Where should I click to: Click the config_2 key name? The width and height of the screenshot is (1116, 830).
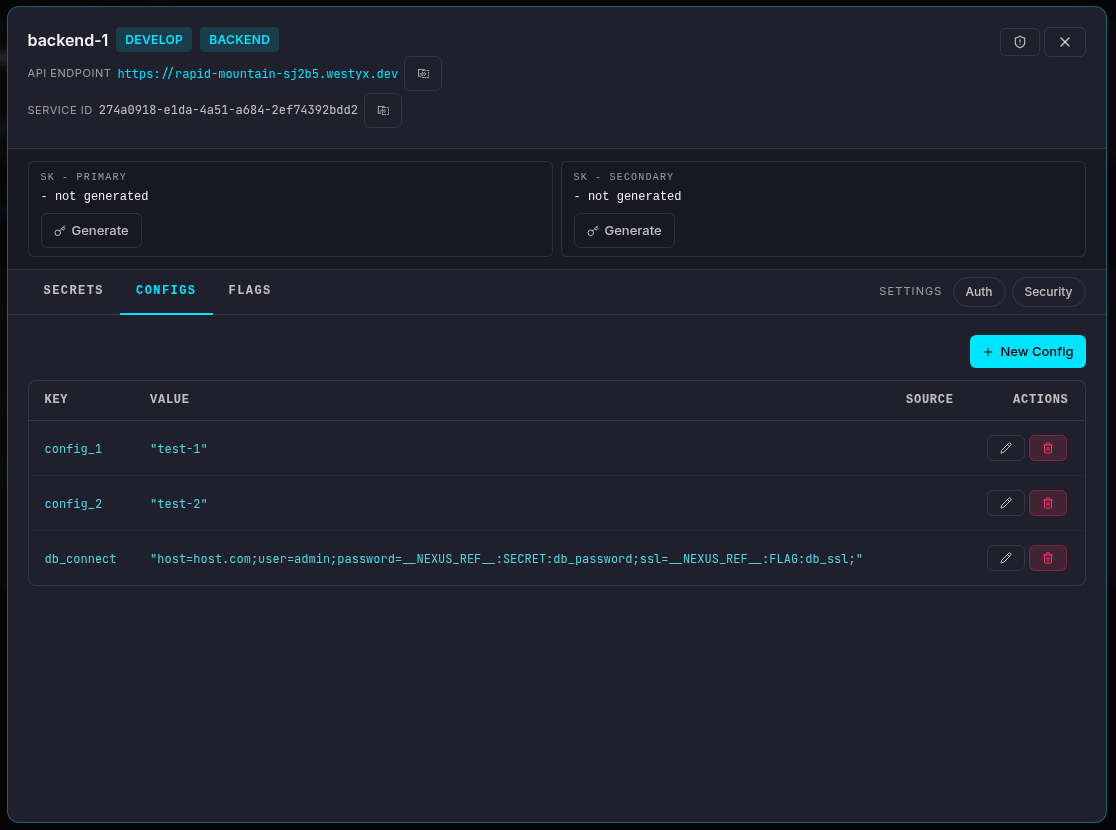click(x=73, y=504)
